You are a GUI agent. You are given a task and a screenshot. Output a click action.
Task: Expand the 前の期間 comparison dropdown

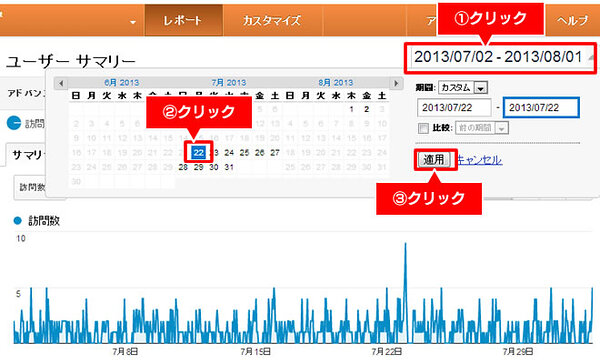tap(482, 128)
